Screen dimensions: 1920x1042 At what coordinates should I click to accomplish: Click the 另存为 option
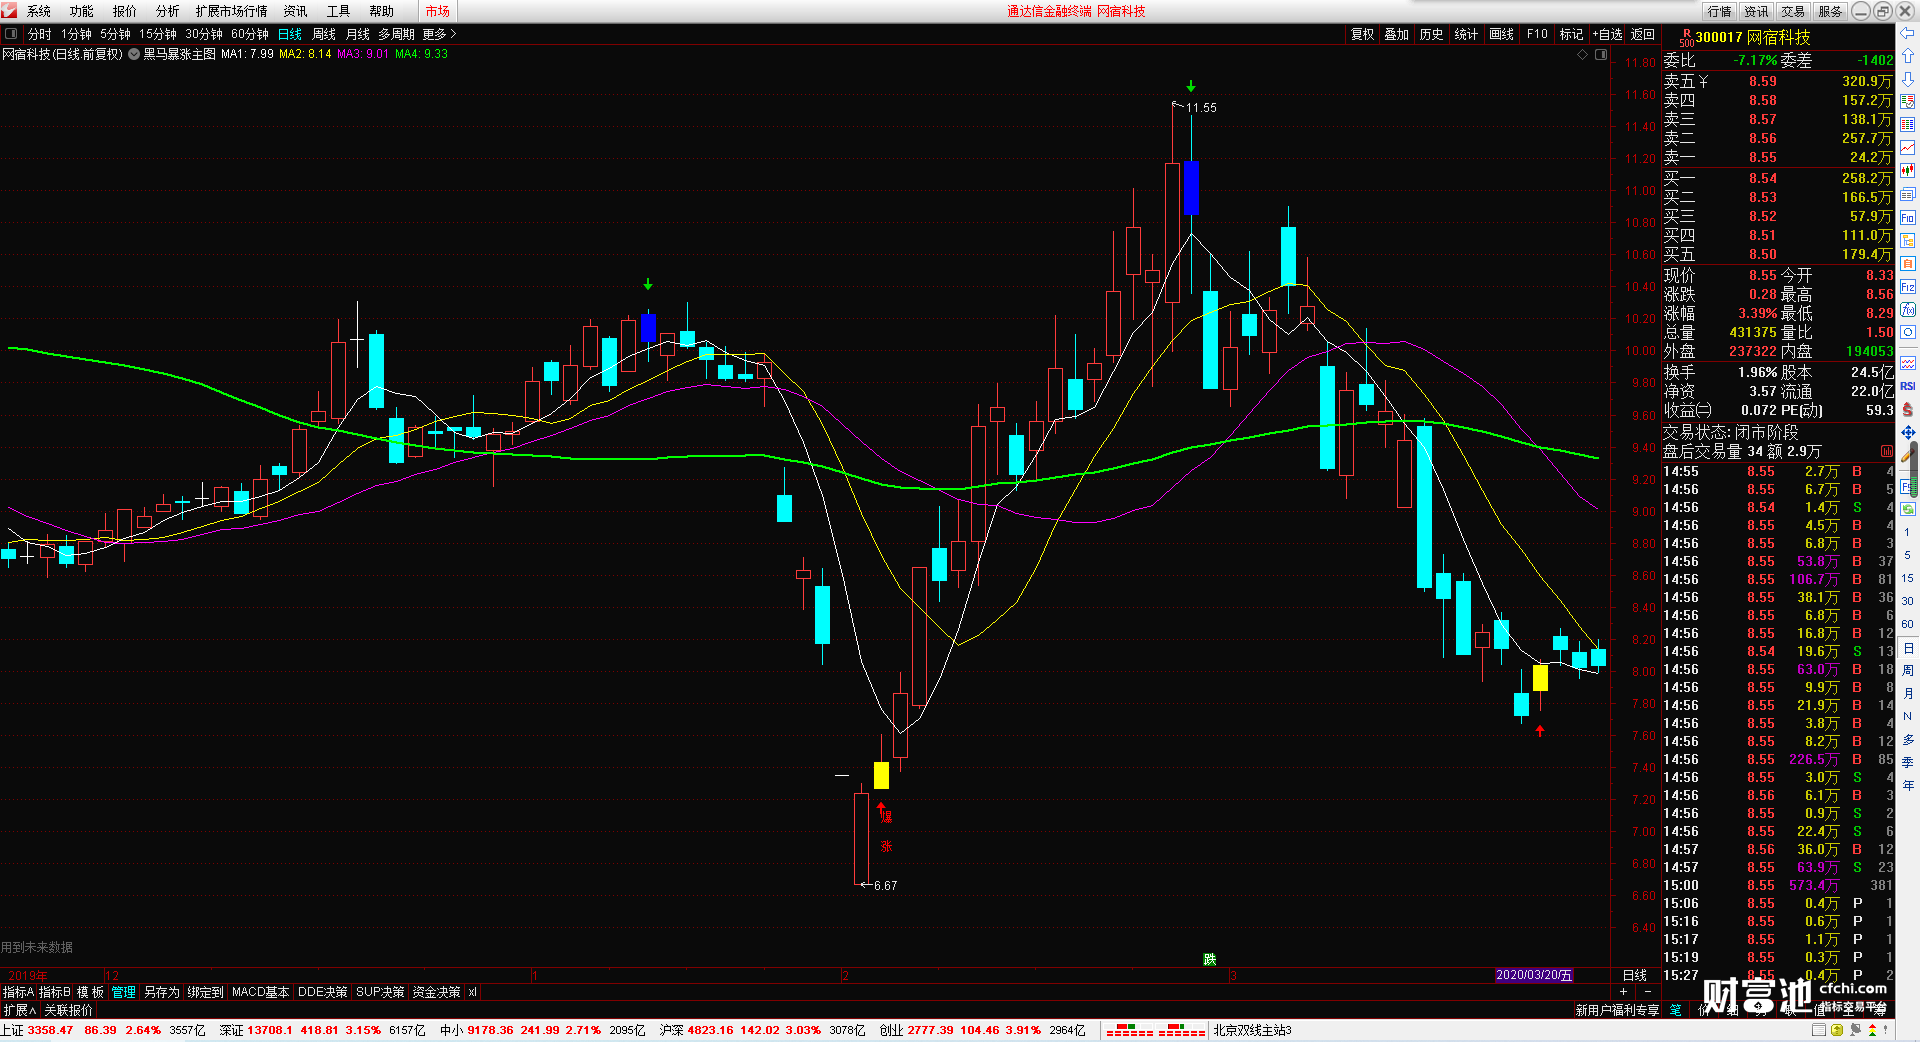[162, 992]
